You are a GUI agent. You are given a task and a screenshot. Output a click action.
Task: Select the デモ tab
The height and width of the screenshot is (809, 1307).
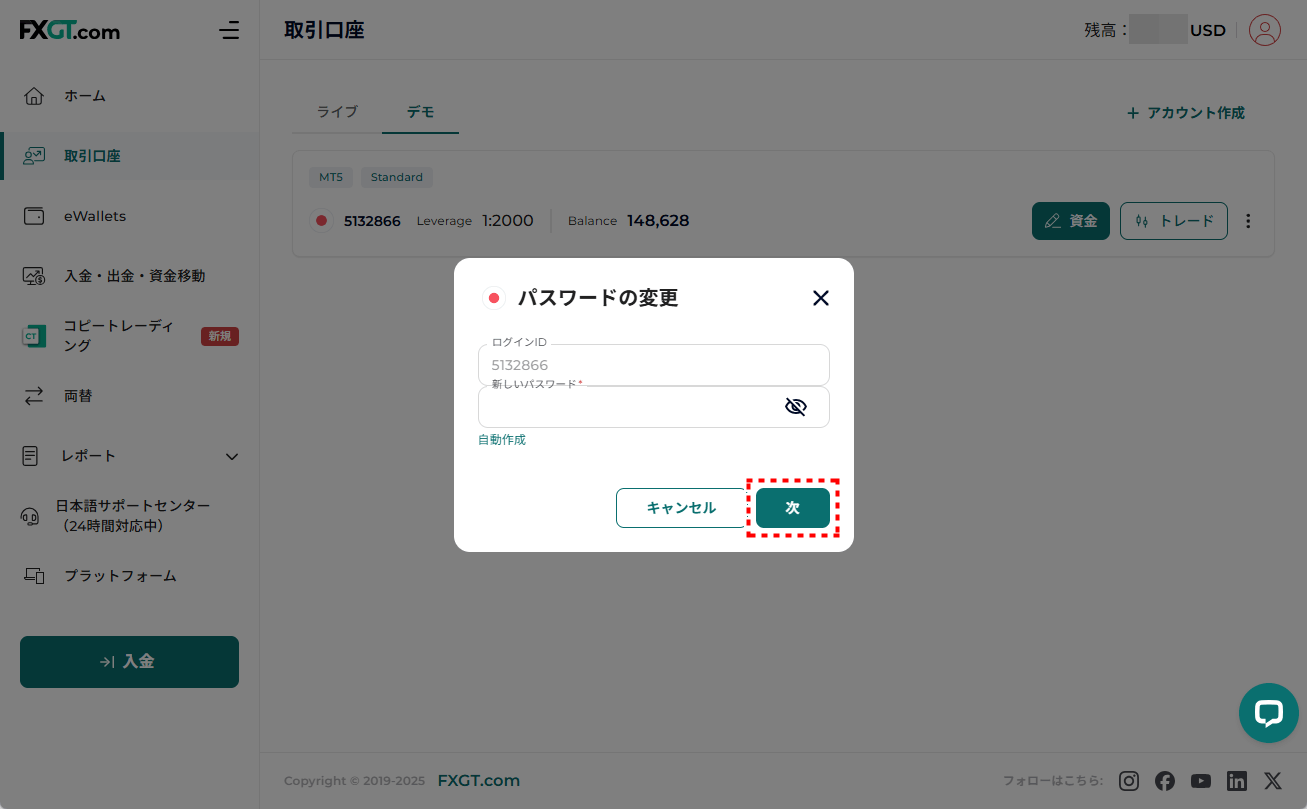click(x=420, y=112)
